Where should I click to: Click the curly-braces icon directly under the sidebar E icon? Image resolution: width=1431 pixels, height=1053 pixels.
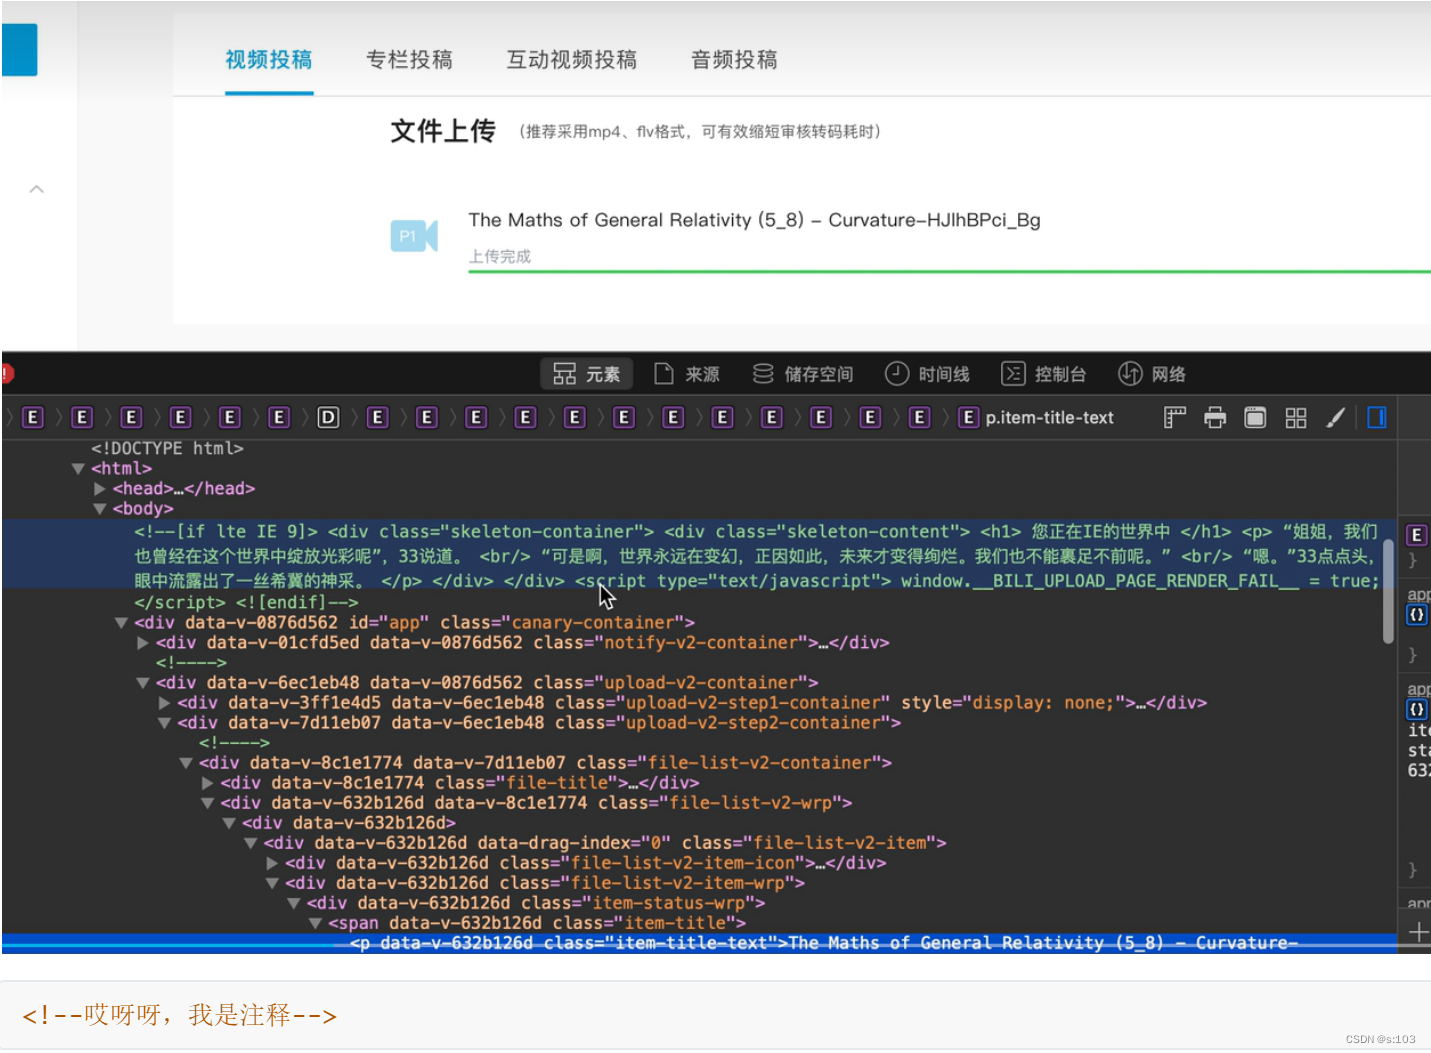click(x=1416, y=615)
